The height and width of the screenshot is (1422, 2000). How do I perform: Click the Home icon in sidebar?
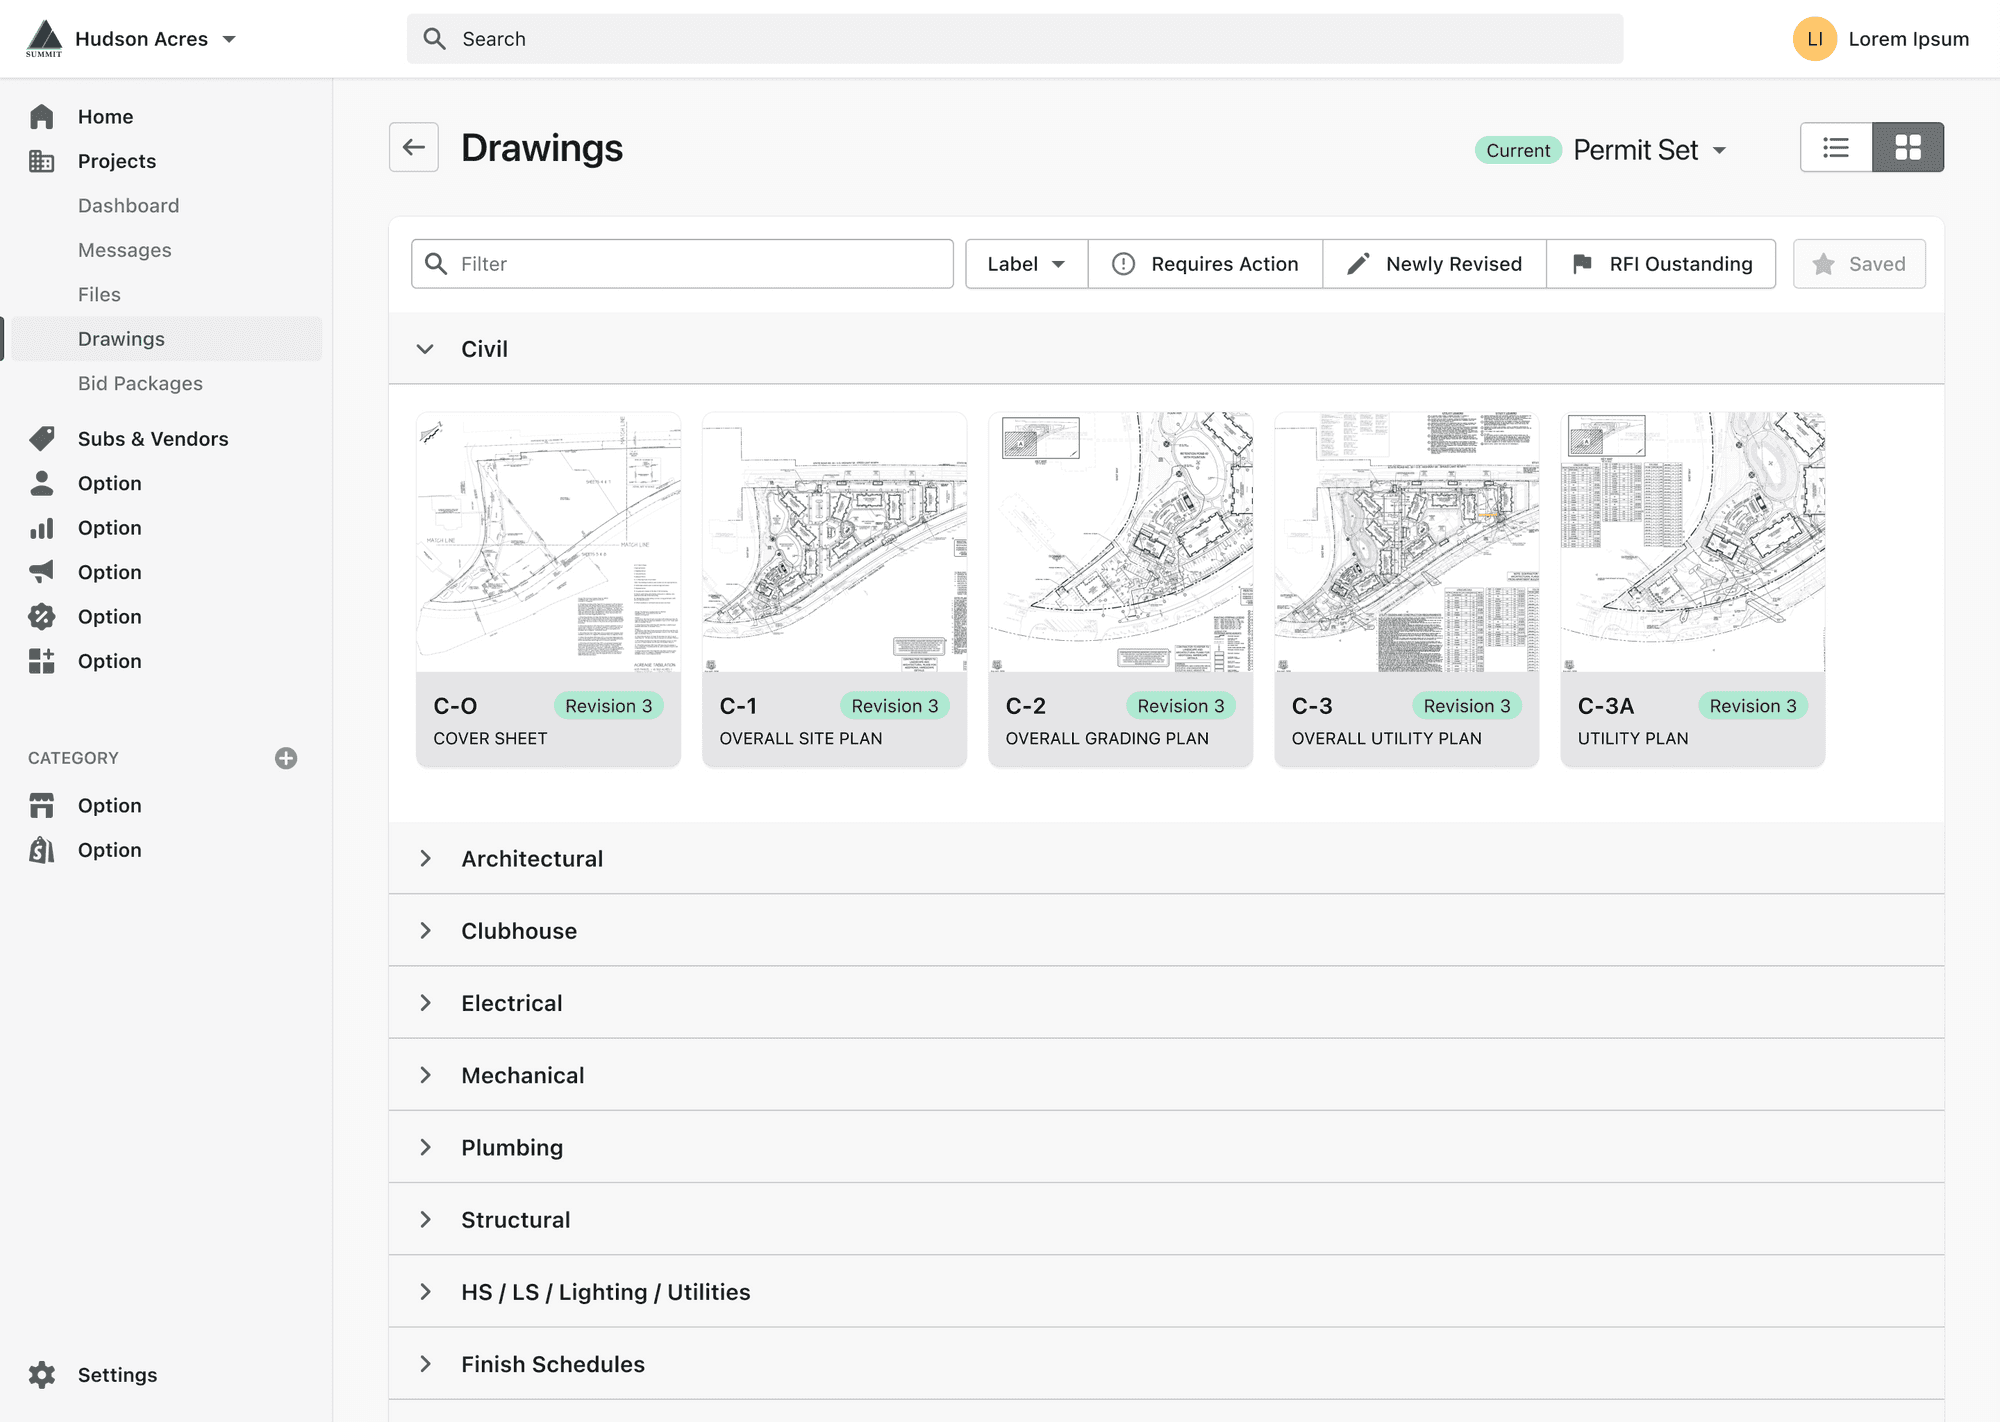point(42,117)
